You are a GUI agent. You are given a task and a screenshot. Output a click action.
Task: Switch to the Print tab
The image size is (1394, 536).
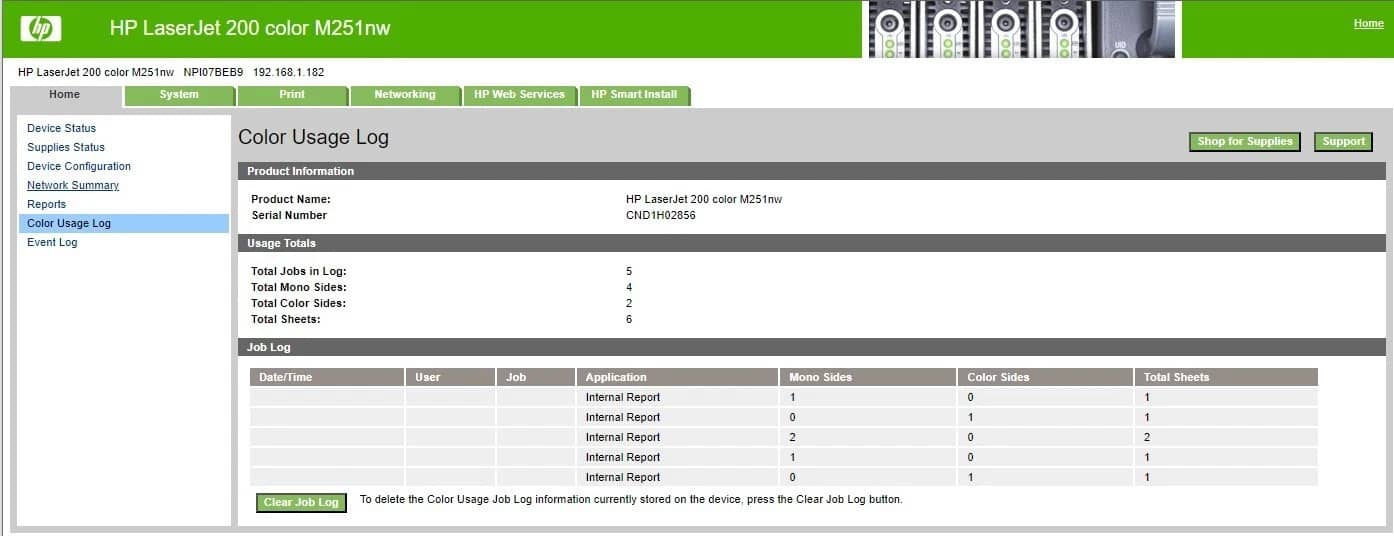(x=292, y=95)
